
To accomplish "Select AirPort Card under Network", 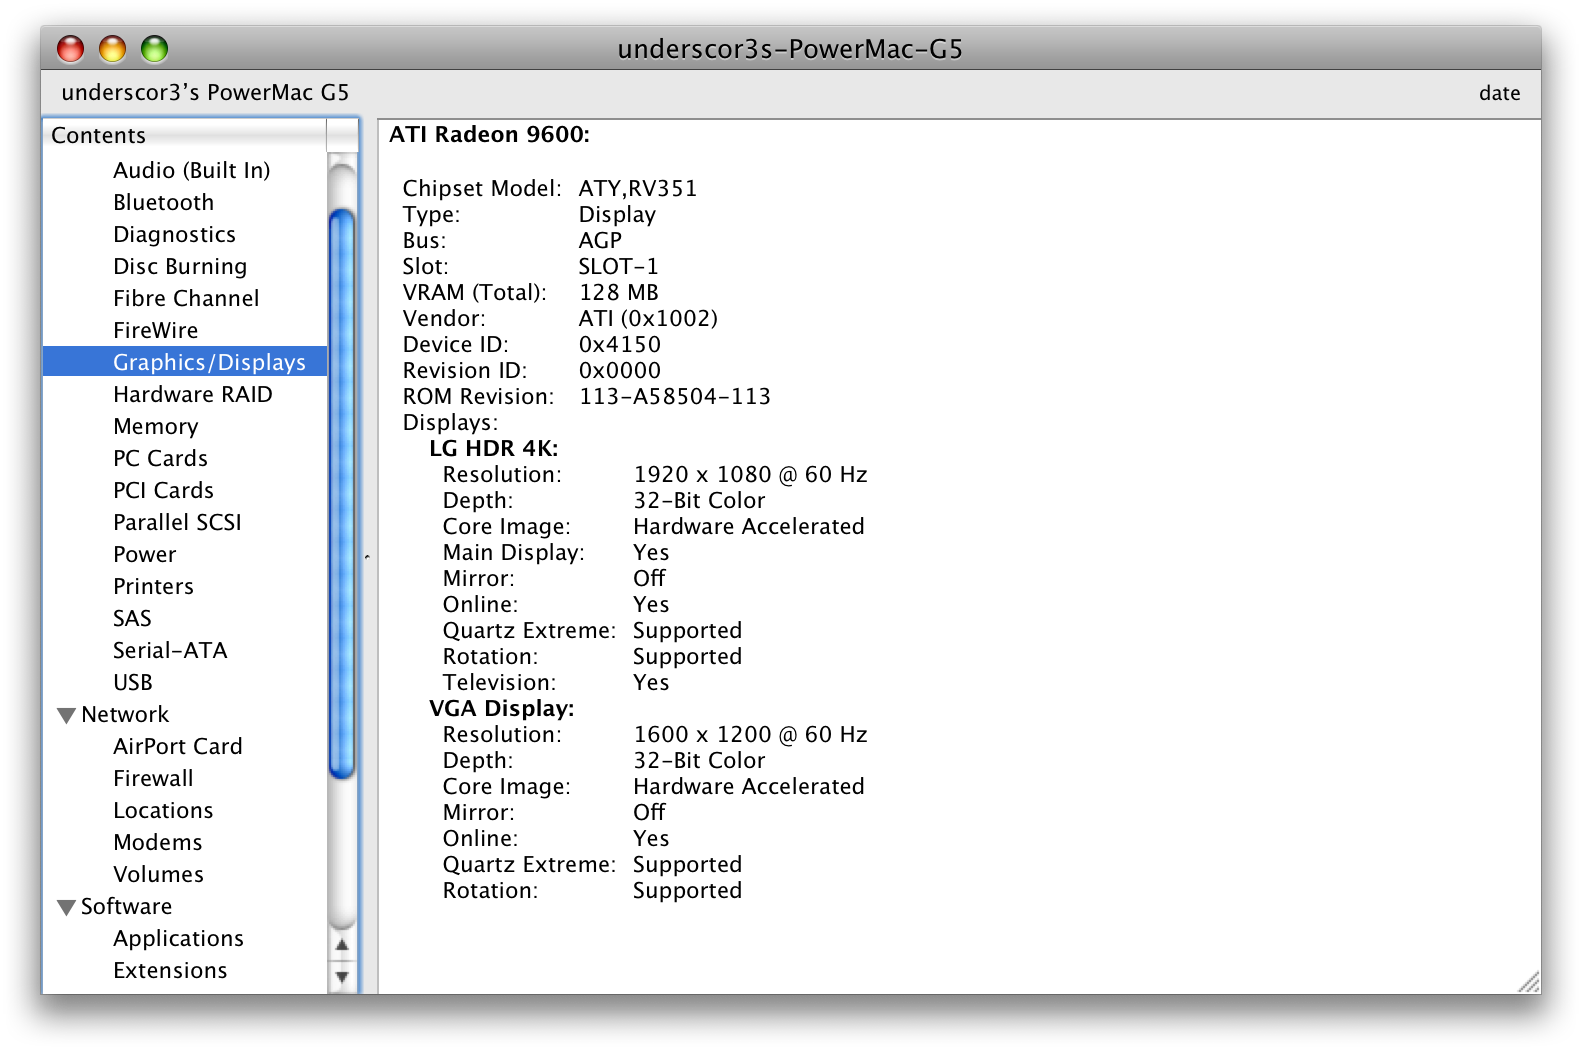I will pos(178,746).
